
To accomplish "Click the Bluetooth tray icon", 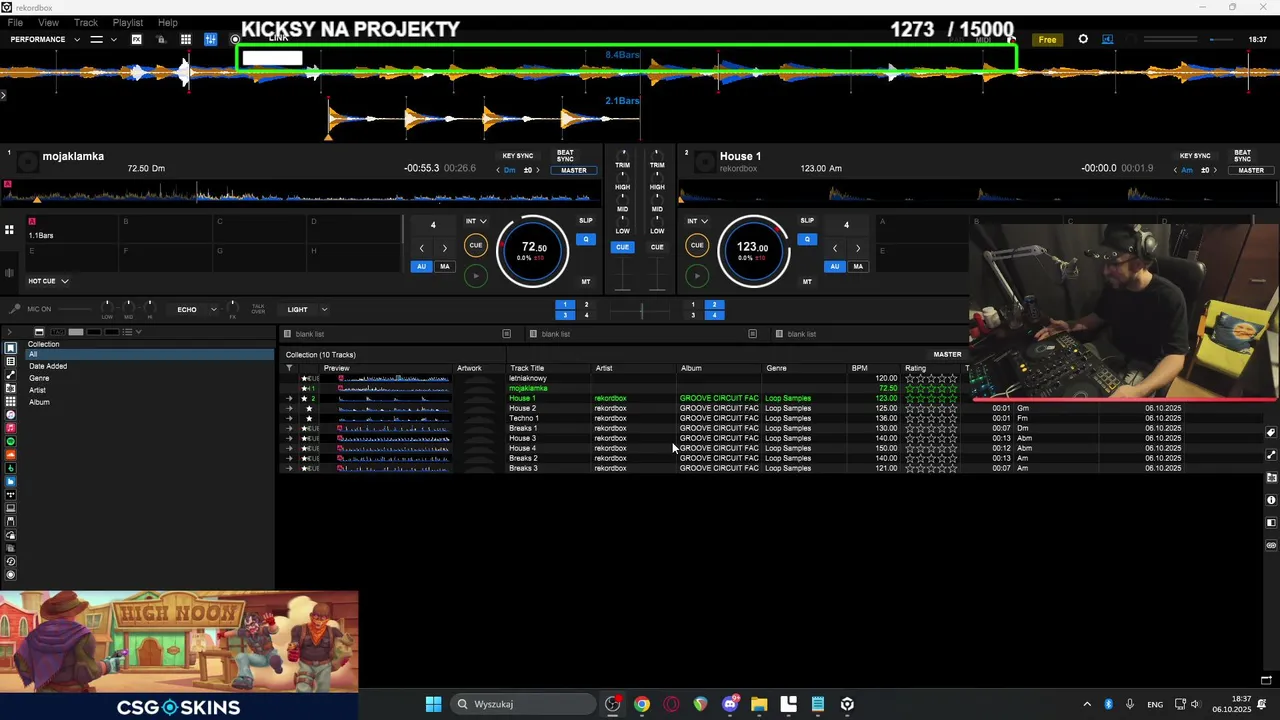I will (1108, 704).
